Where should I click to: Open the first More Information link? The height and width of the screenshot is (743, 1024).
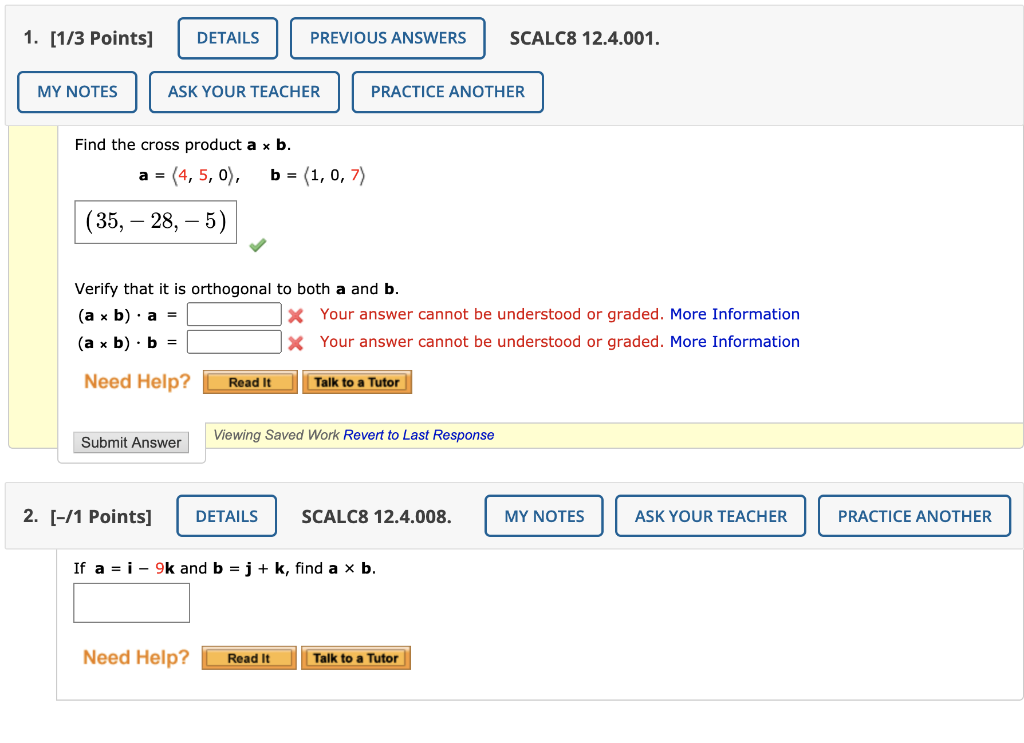[x=735, y=314]
